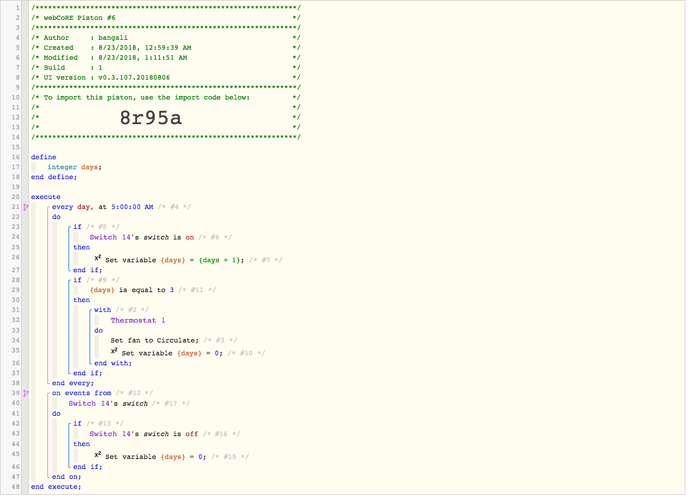Select condition 'Switch 14's switch is off'
Viewport: 690px width, 497px height.
pos(144,434)
